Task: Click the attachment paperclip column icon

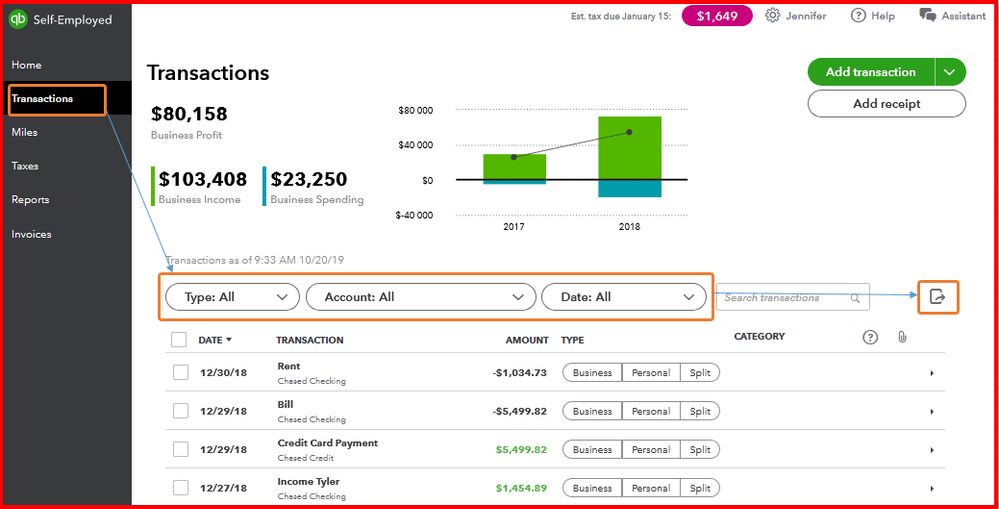Action: [x=902, y=338]
